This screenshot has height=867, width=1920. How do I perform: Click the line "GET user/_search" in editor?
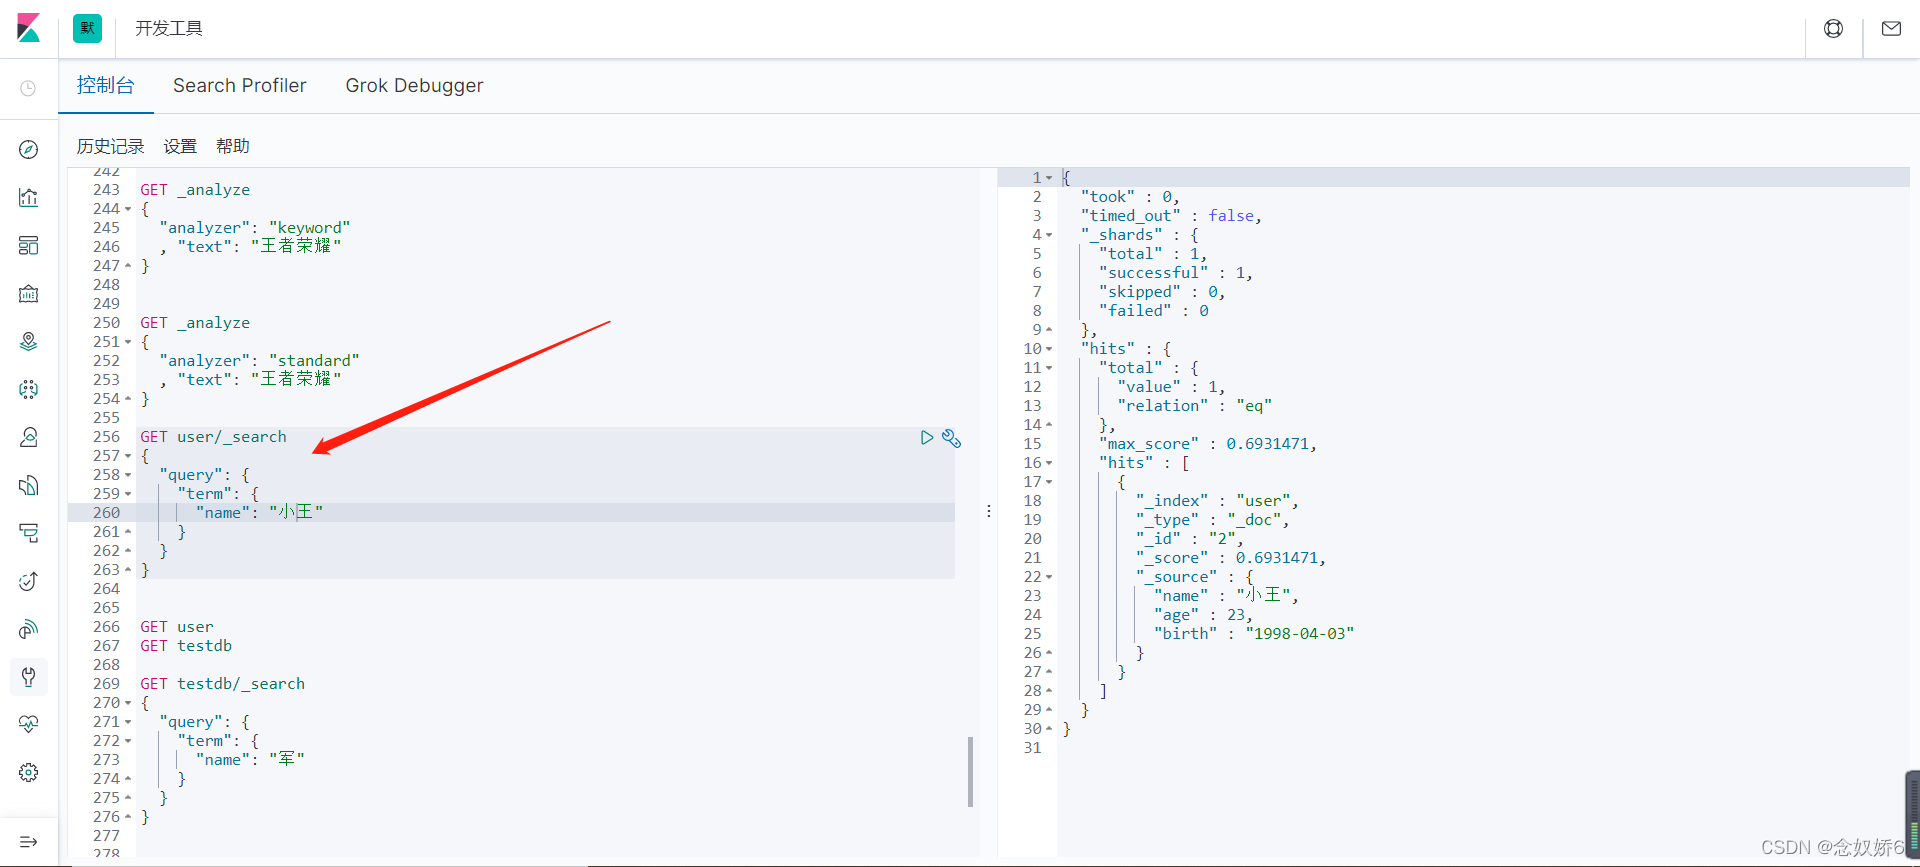[213, 437]
